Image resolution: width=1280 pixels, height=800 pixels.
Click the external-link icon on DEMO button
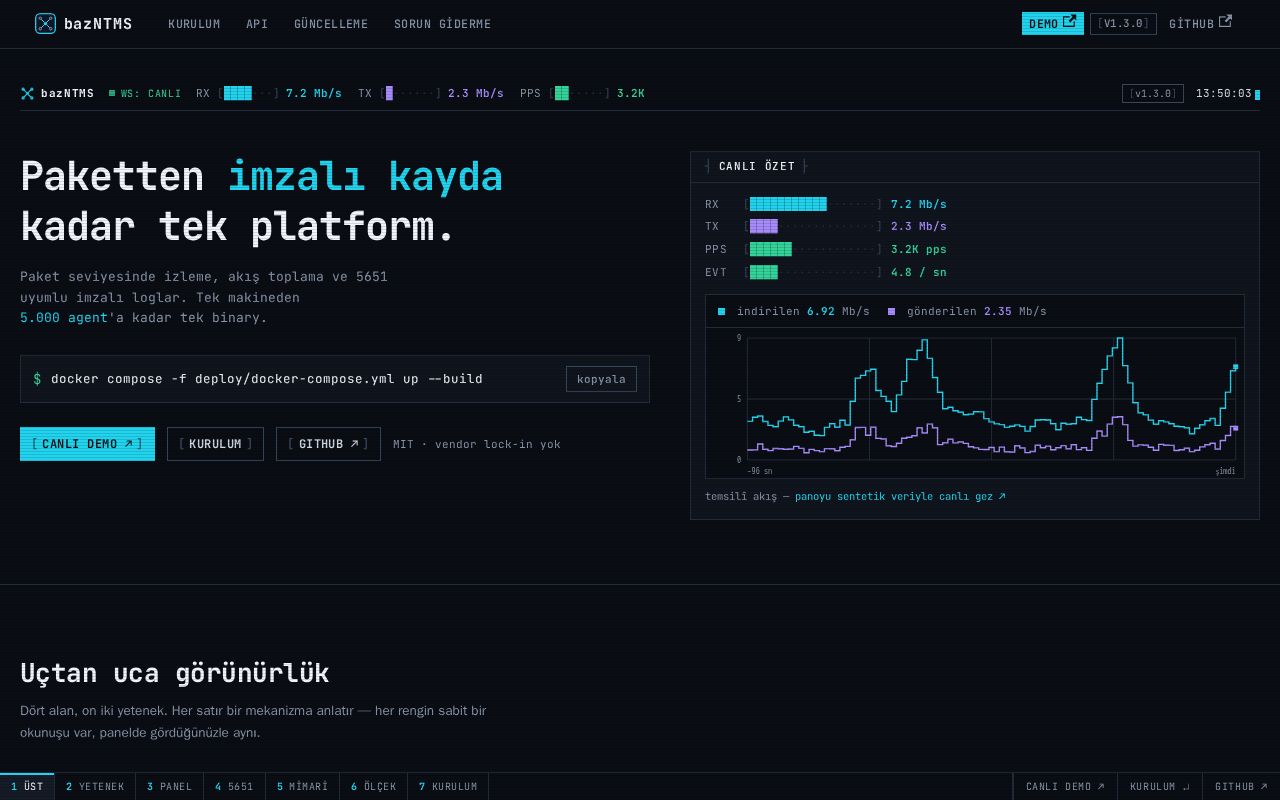1070,21
